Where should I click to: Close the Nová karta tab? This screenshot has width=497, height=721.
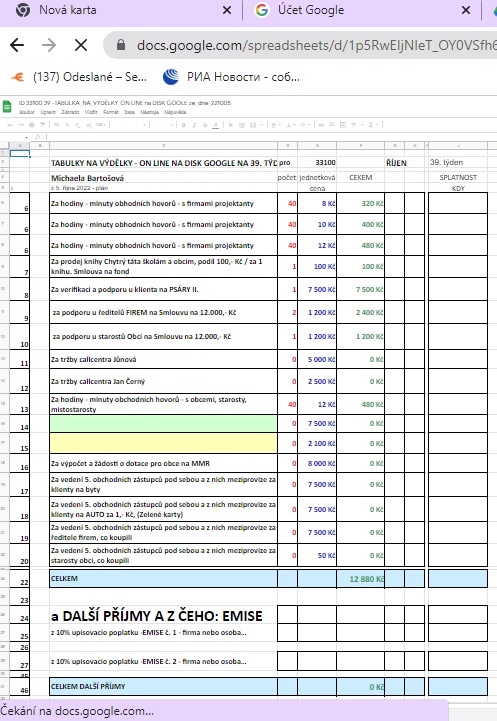click(x=227, y=10)
